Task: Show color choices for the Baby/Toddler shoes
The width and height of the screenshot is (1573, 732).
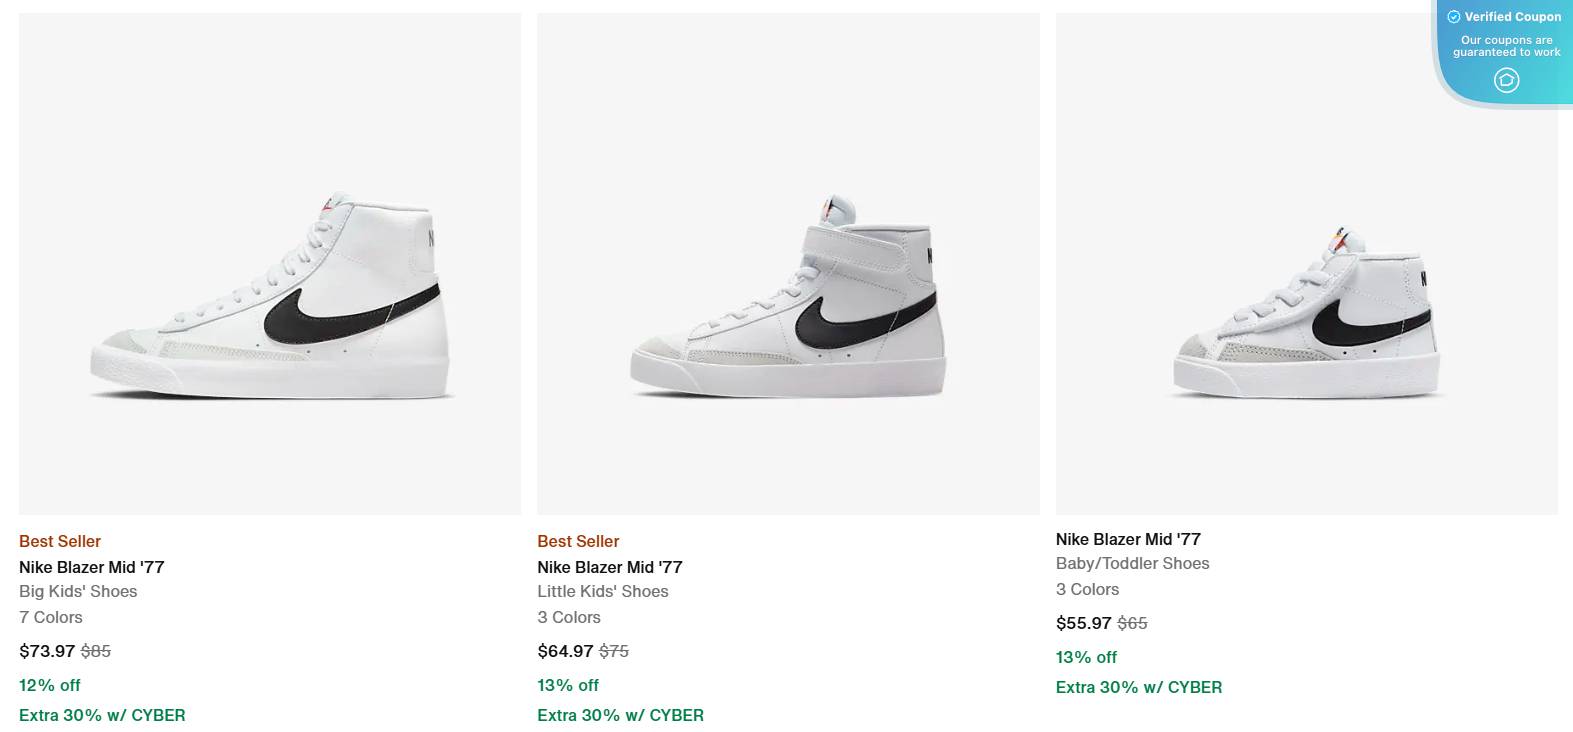Action: pyautogui.click(x=1087, y=589)
